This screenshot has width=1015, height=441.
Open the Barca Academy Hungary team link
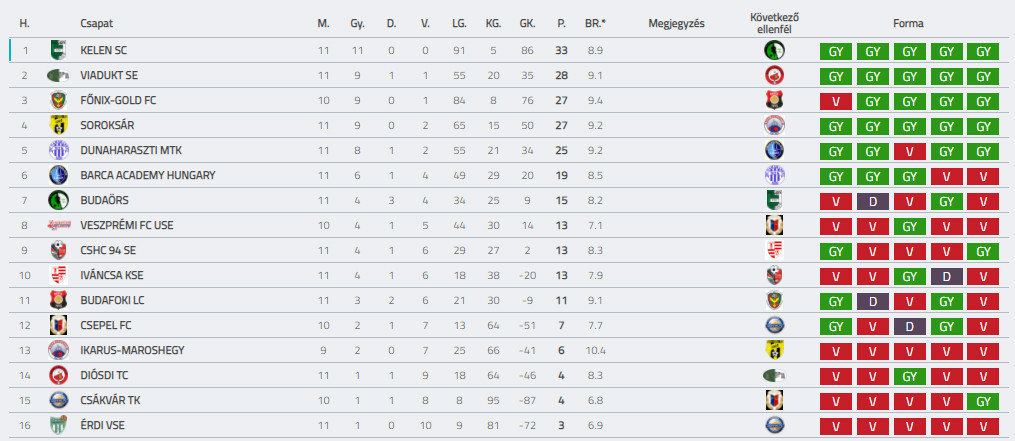click(147, 175)
